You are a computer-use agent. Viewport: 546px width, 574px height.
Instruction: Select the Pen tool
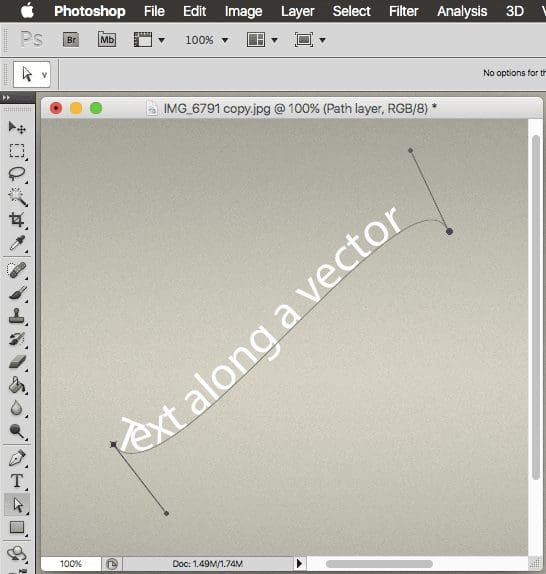[x=17, y=458]
